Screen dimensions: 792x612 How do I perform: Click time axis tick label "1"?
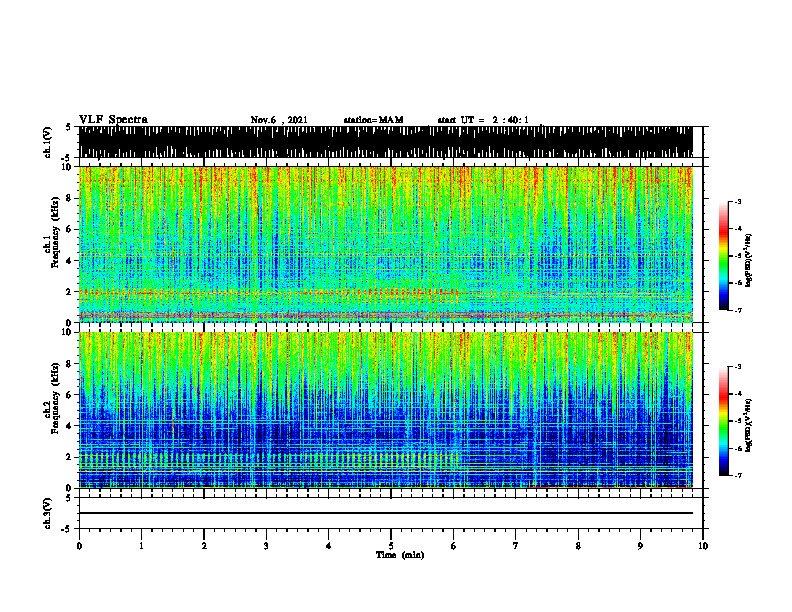(141, 546)
